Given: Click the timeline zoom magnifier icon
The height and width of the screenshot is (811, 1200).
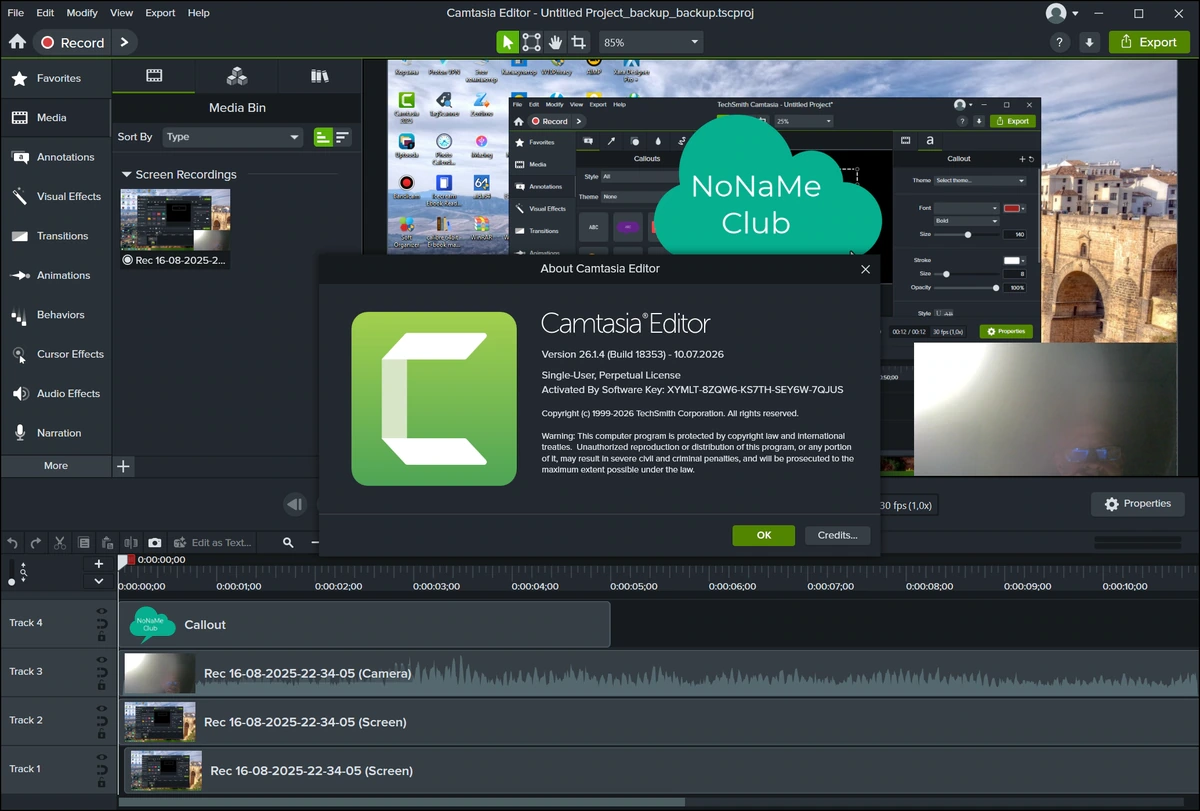Looking at the screenshot, I should click(x=288, y=543).
